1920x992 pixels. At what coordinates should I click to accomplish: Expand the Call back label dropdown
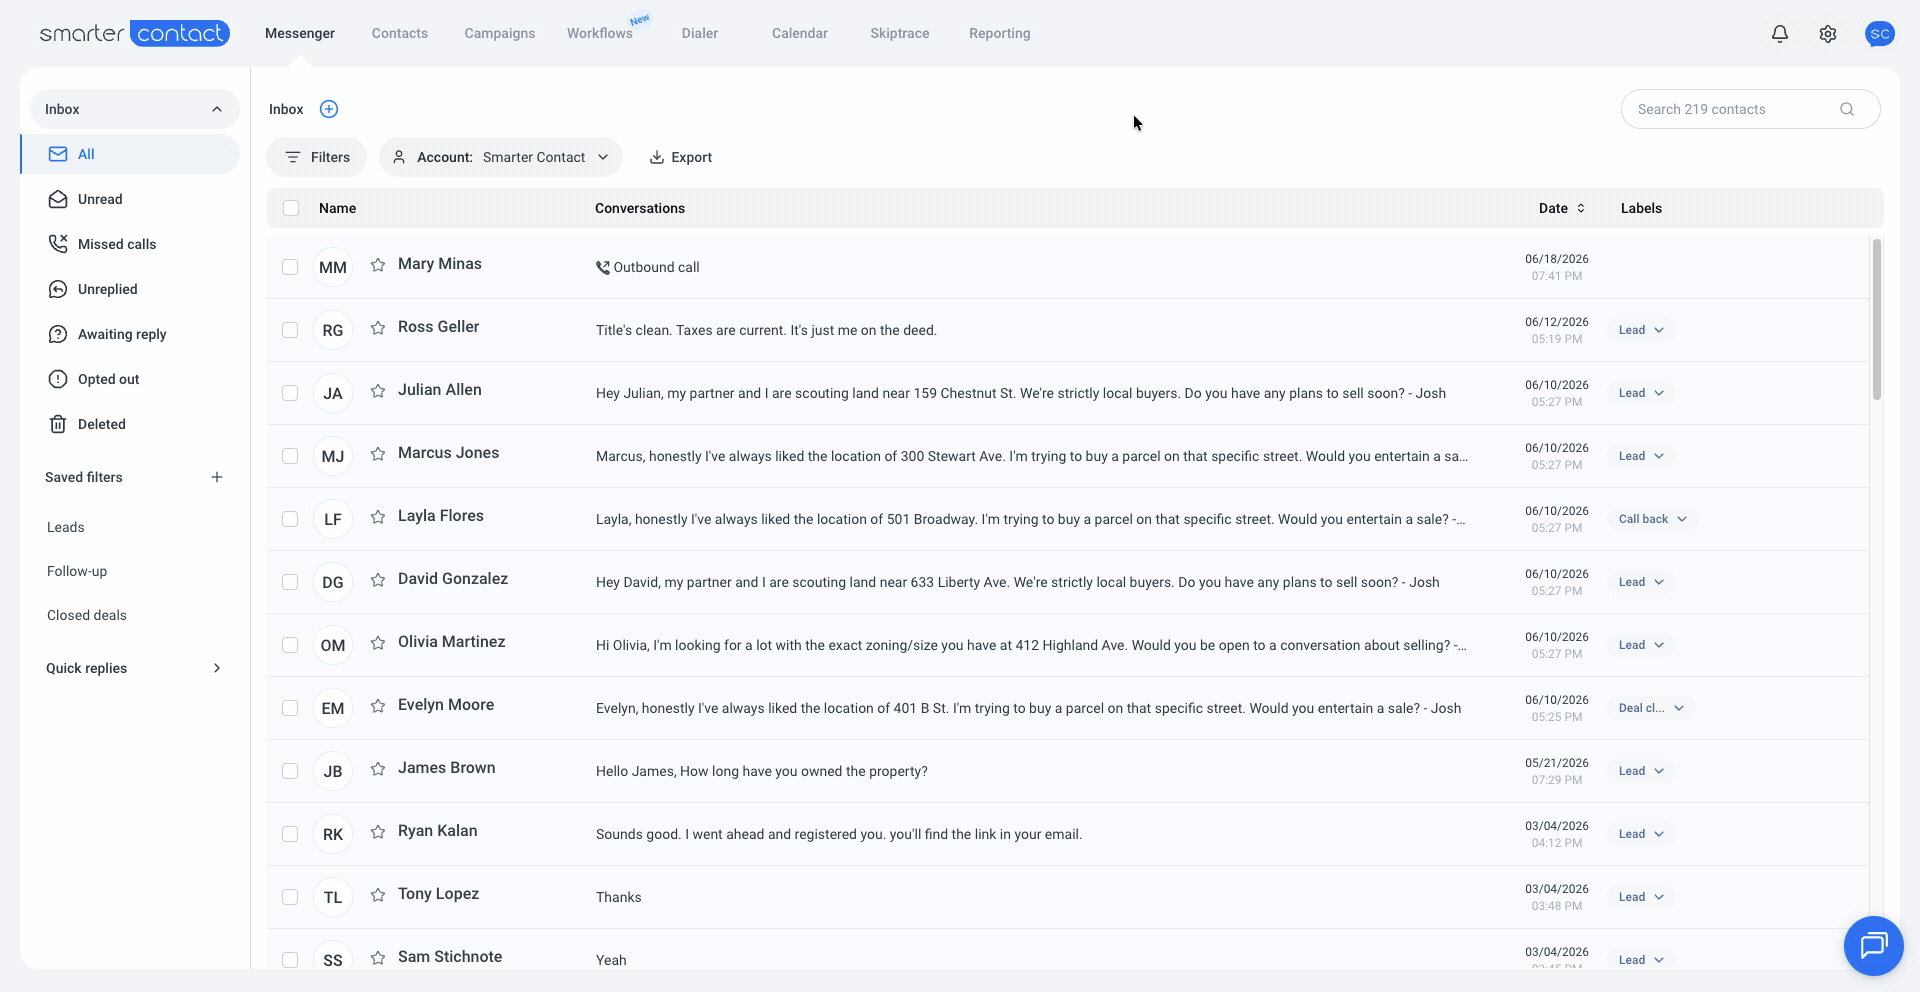(x=1653, y=519)
